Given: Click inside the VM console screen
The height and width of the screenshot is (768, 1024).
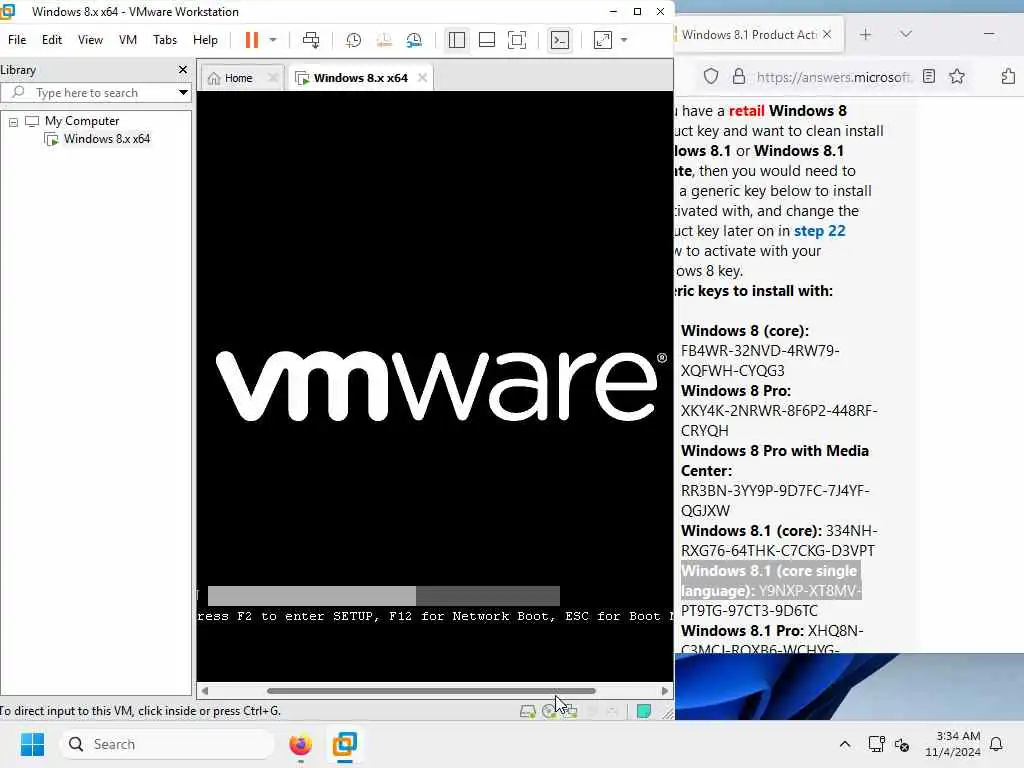Looking at the screenshot, I should tap(435, 385).
